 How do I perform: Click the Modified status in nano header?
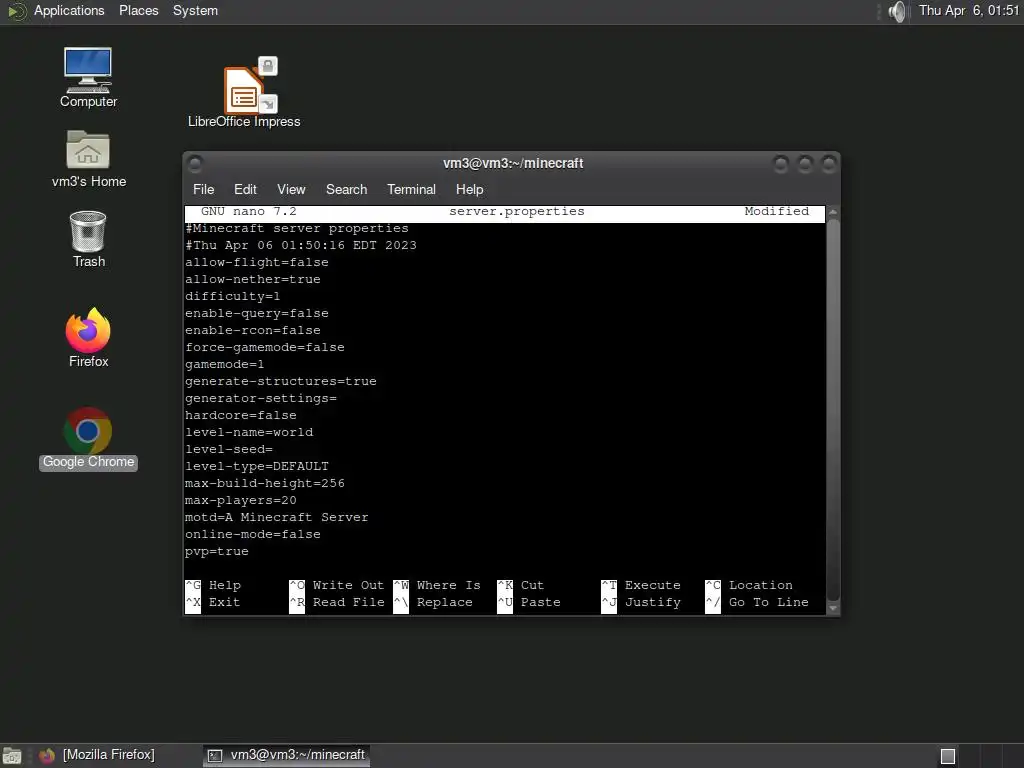(776, 211)
